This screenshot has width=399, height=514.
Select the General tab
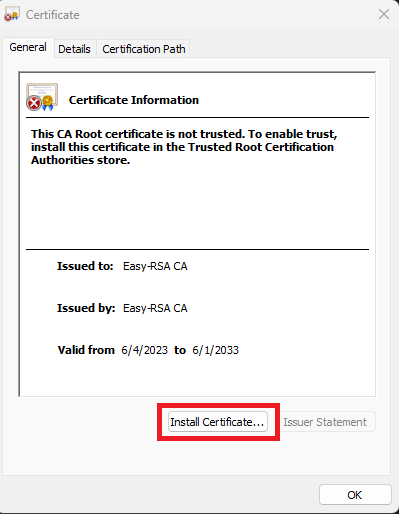click(x=28, y=47)
